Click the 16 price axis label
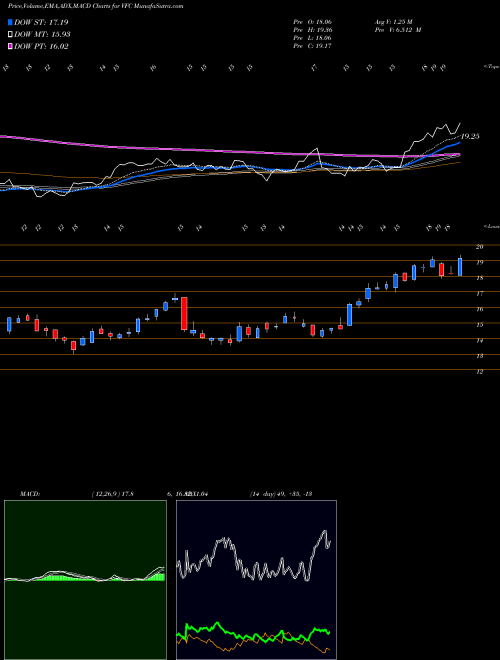 pyautogui.click(x=479, y=309)
